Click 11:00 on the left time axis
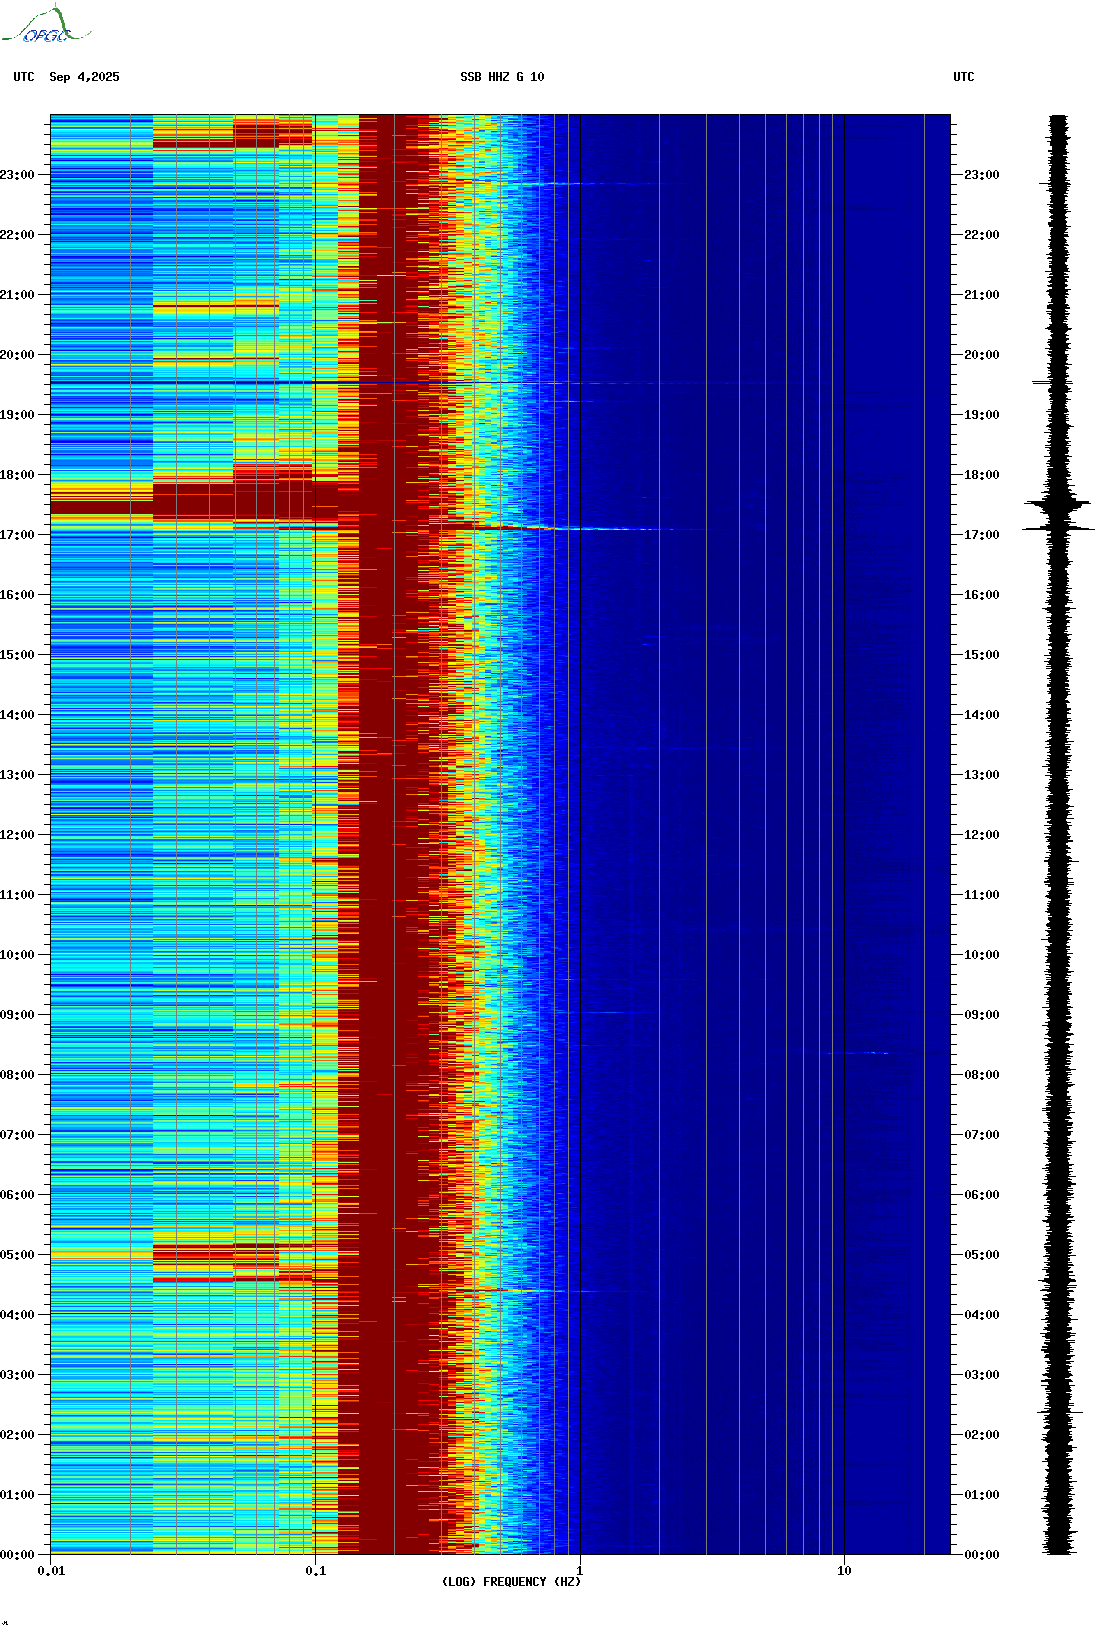 [x=17, y=895]
